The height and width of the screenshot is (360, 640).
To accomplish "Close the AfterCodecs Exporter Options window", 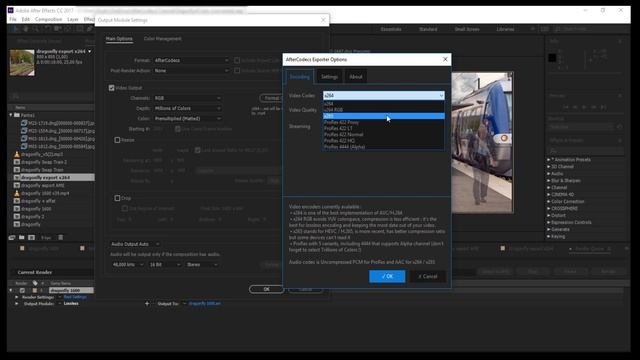I will point(445,59).
